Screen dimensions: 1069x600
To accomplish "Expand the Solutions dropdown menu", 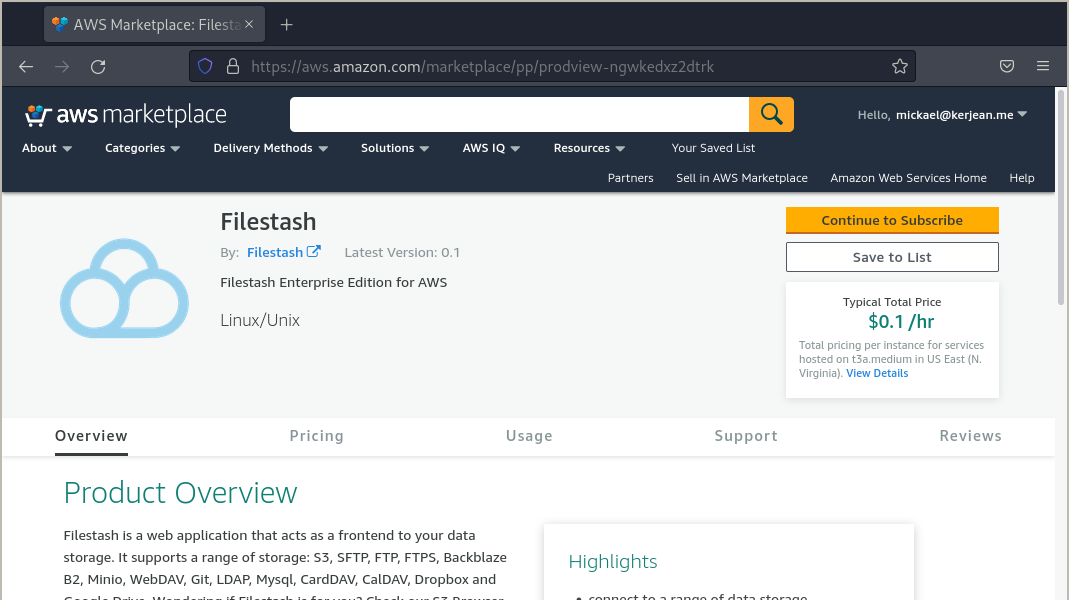I will click(395, 148).
